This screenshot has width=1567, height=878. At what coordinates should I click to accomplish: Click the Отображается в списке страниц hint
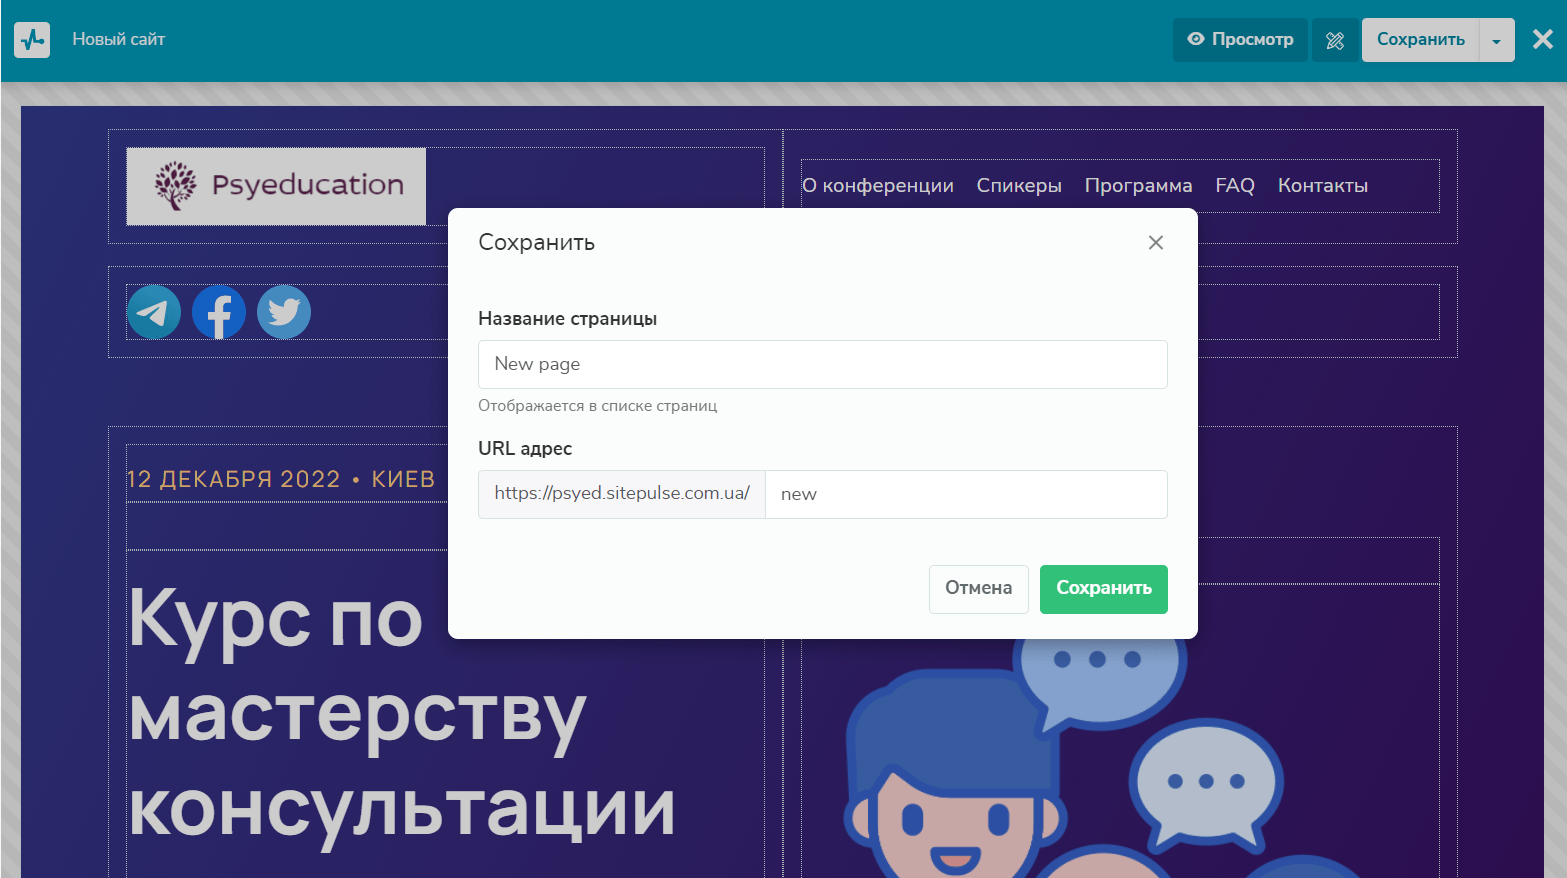[598, 406]
